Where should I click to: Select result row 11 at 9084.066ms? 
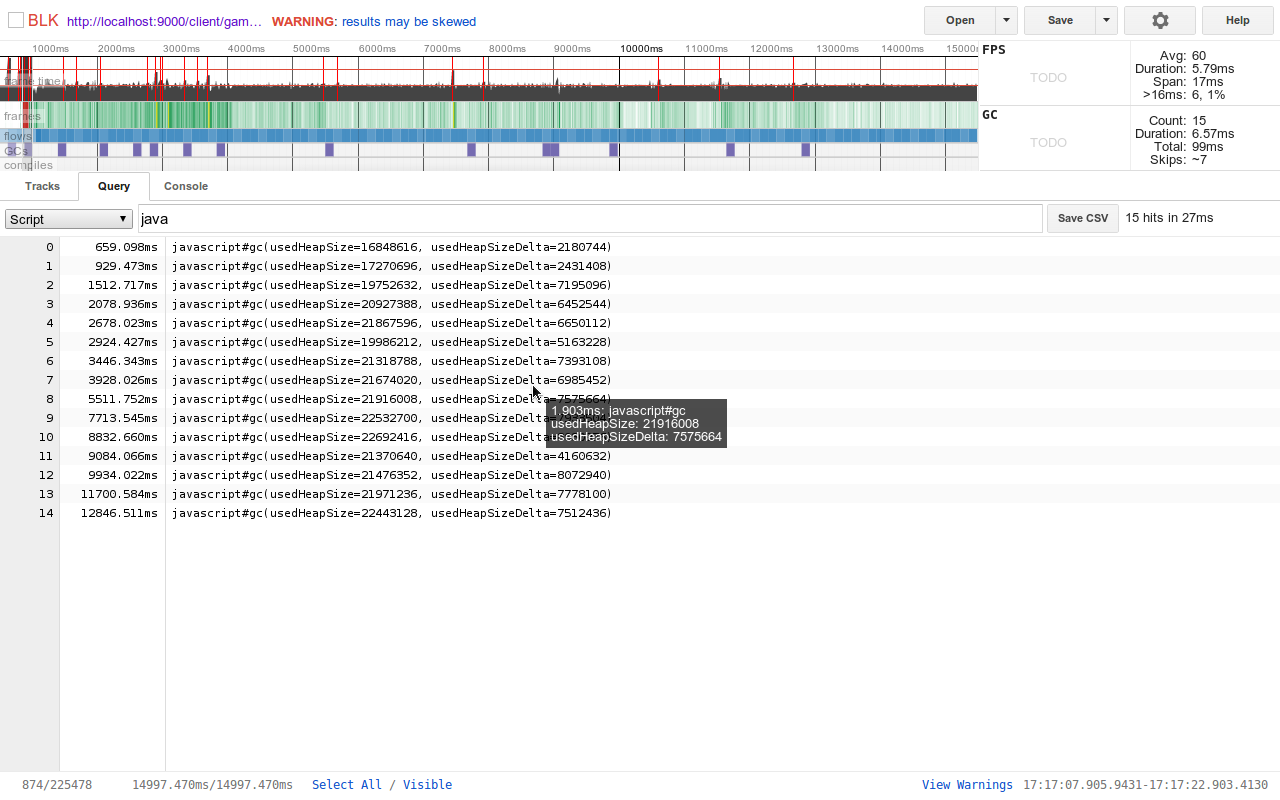click(640, 456)
